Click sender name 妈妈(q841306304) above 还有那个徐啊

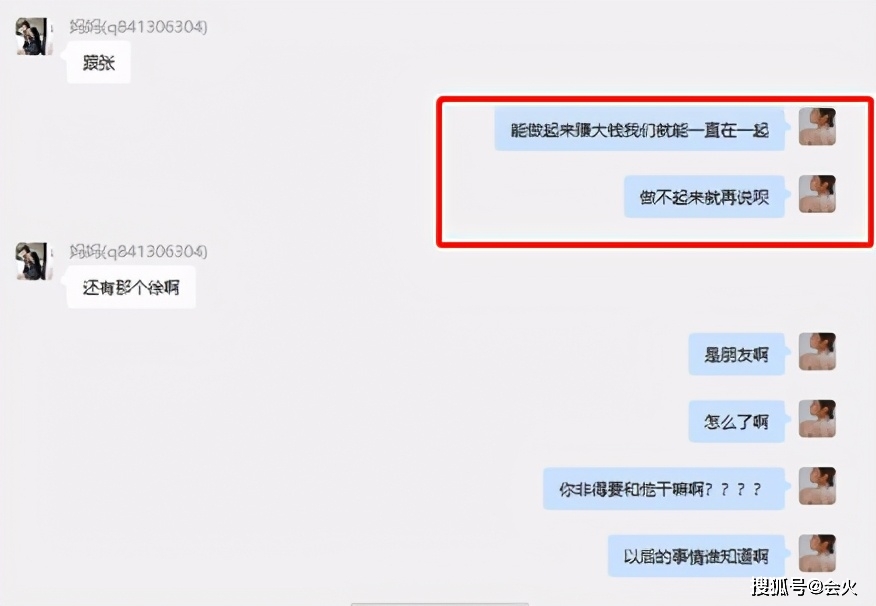(x=138, y=251)
